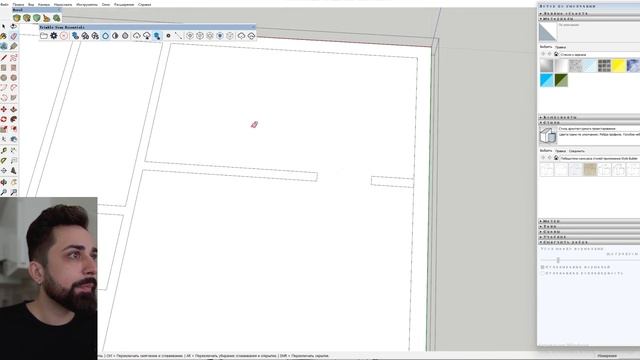Choose the Zoom Window tool
This screenshot has height=360, width=640.
(x=13, y=192)
